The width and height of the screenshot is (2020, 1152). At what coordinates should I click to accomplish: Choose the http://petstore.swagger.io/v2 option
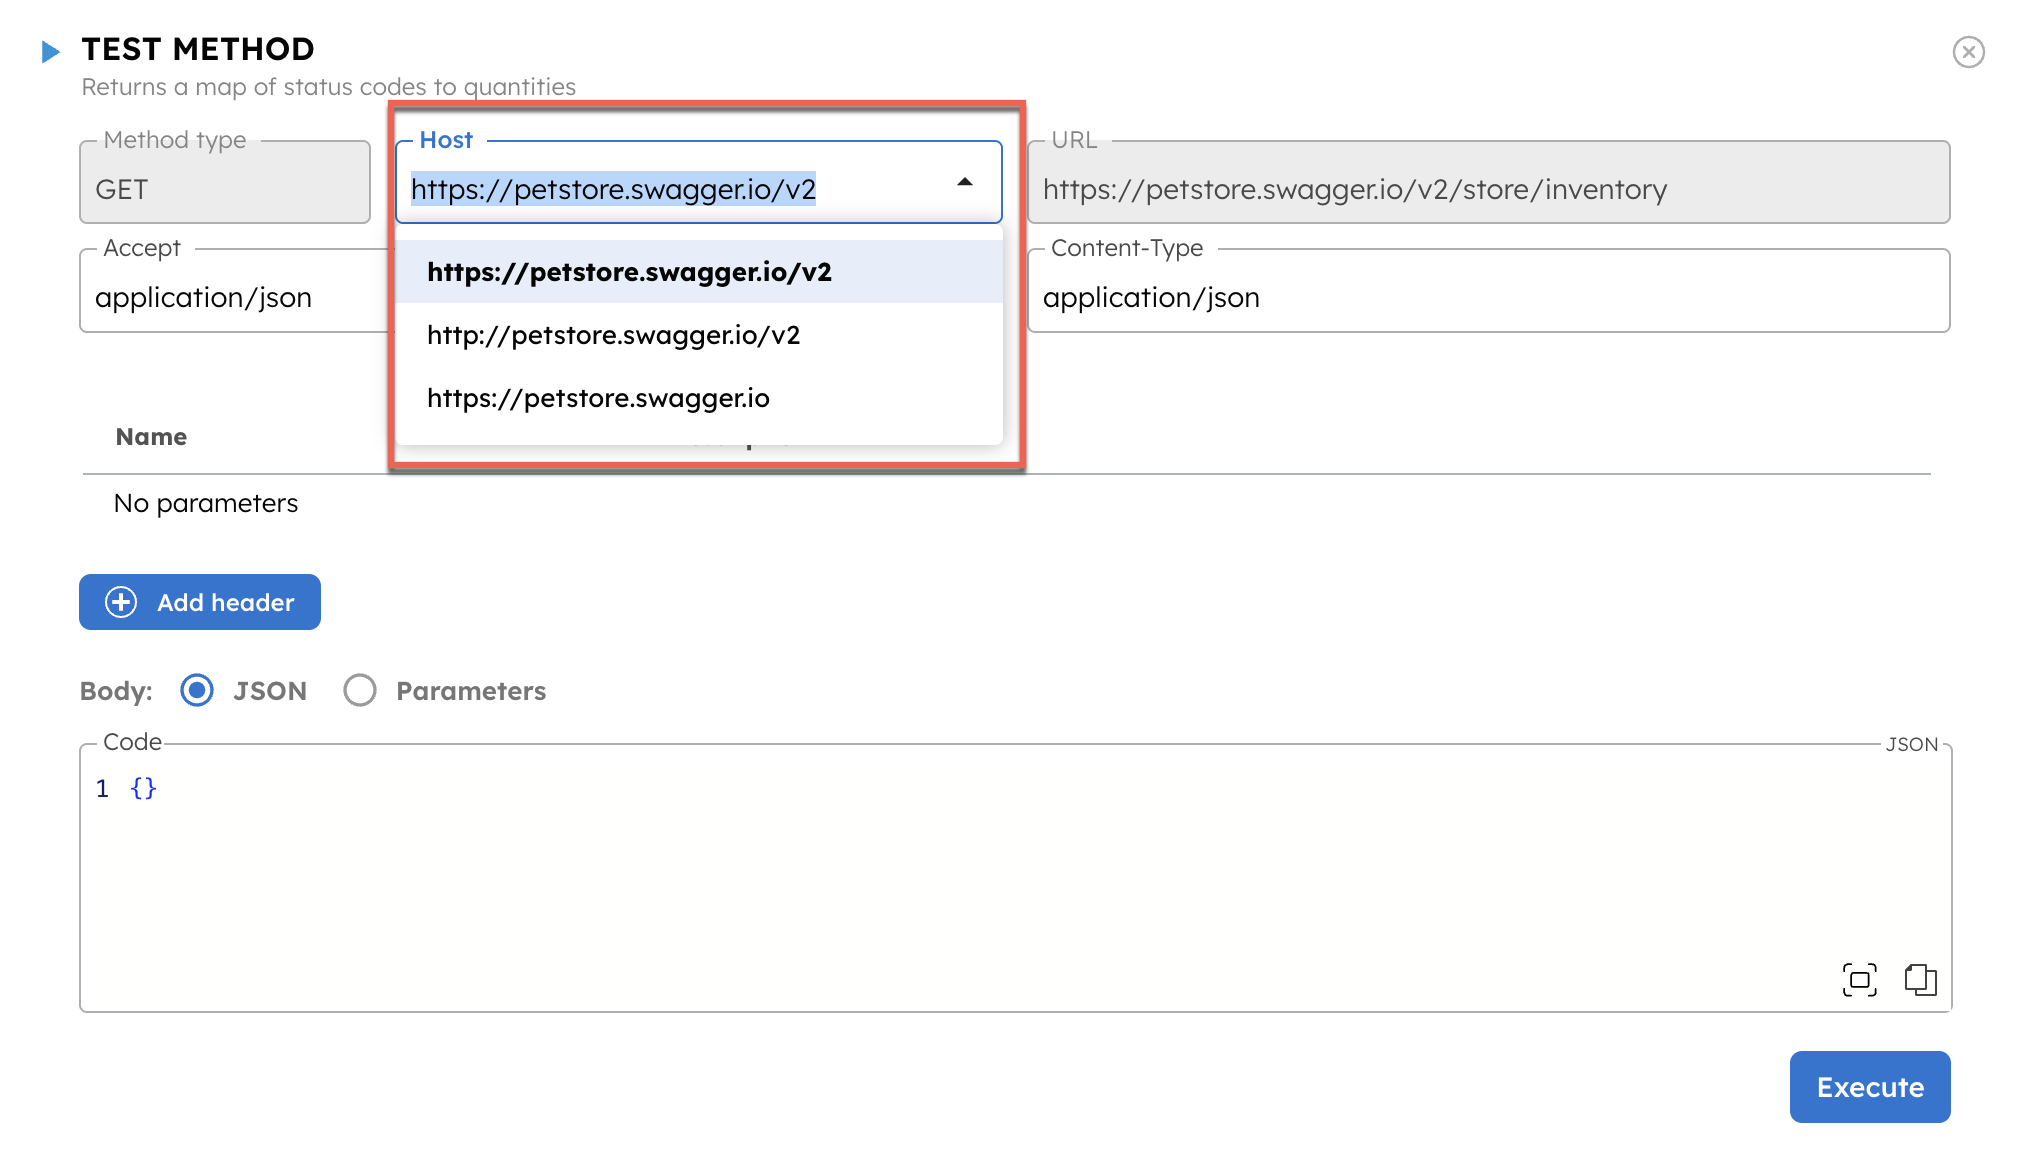pyautogui.click(x=613, y=335)
